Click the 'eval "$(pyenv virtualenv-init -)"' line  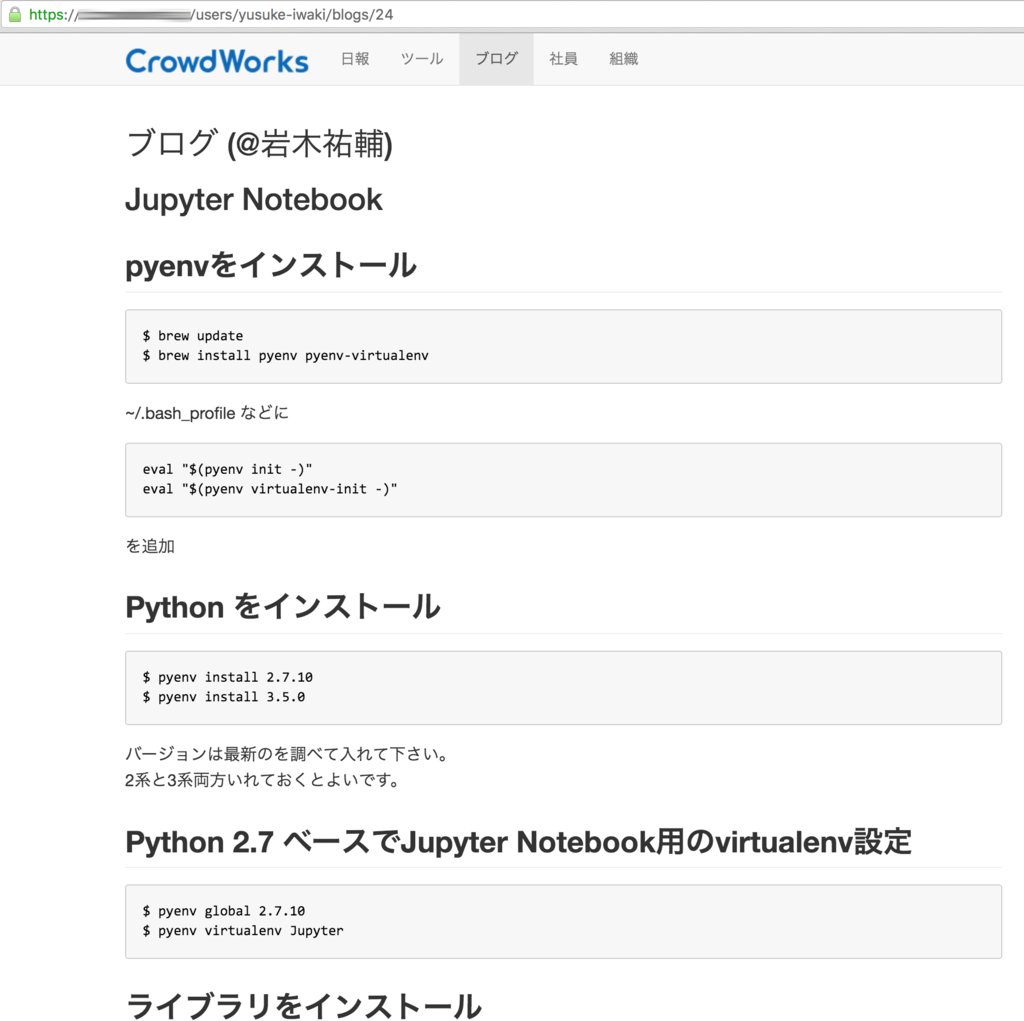pyautogui.click(x=270, y=489)
